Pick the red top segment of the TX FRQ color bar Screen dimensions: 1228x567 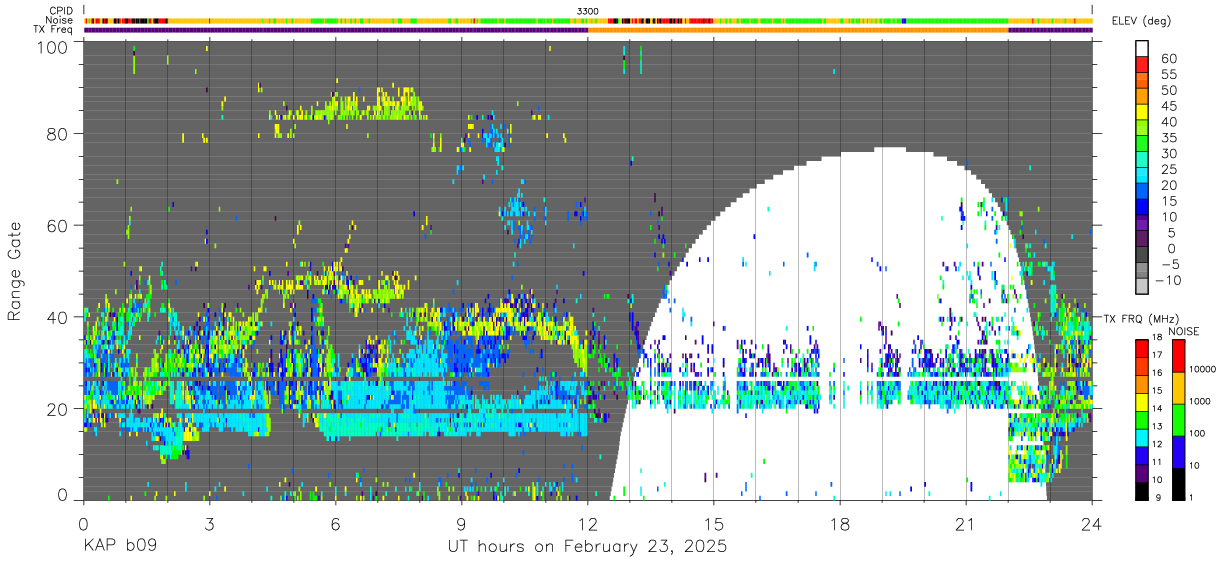pyautogui.click(x=1142, y=348)
